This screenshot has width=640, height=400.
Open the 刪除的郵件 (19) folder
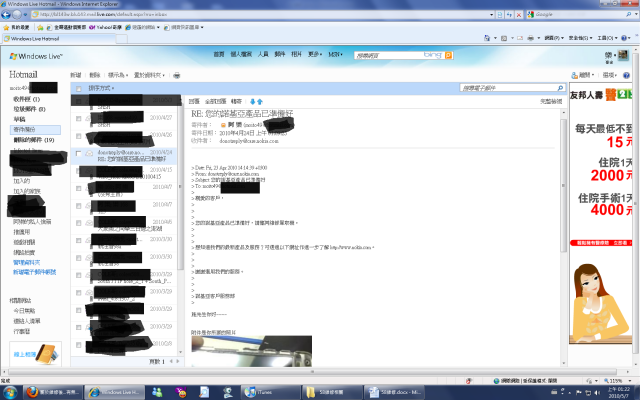pyautogui.click(x=34, y=140)
